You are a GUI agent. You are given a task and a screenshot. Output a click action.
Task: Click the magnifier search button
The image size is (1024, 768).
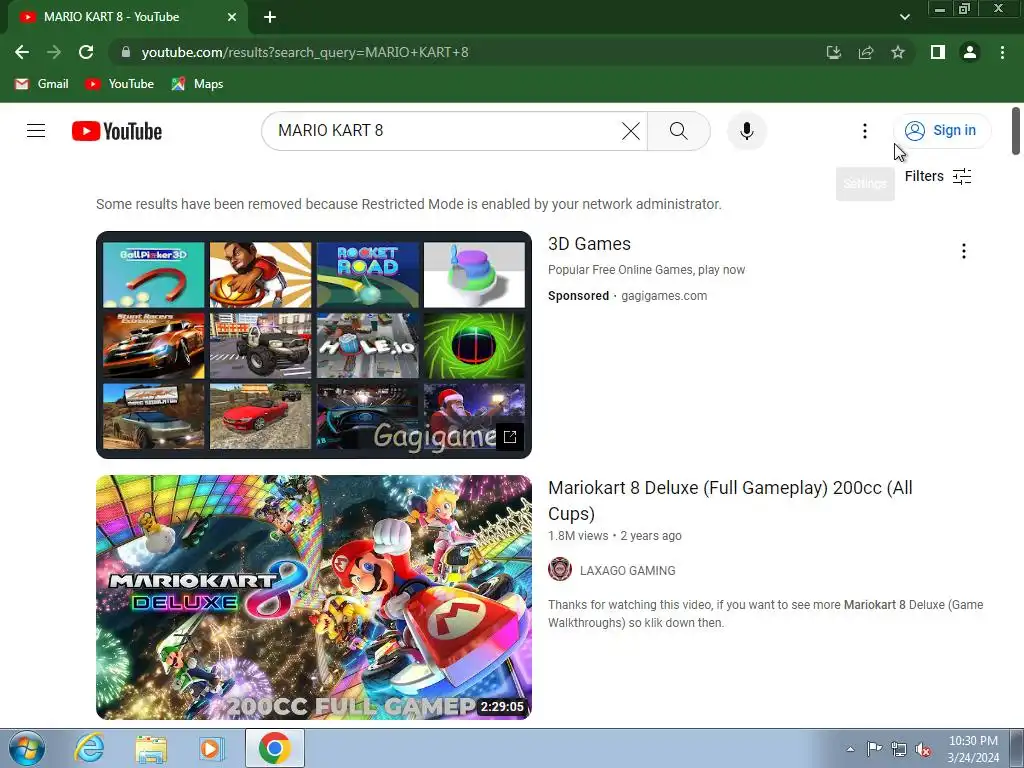tap(679, 131)
